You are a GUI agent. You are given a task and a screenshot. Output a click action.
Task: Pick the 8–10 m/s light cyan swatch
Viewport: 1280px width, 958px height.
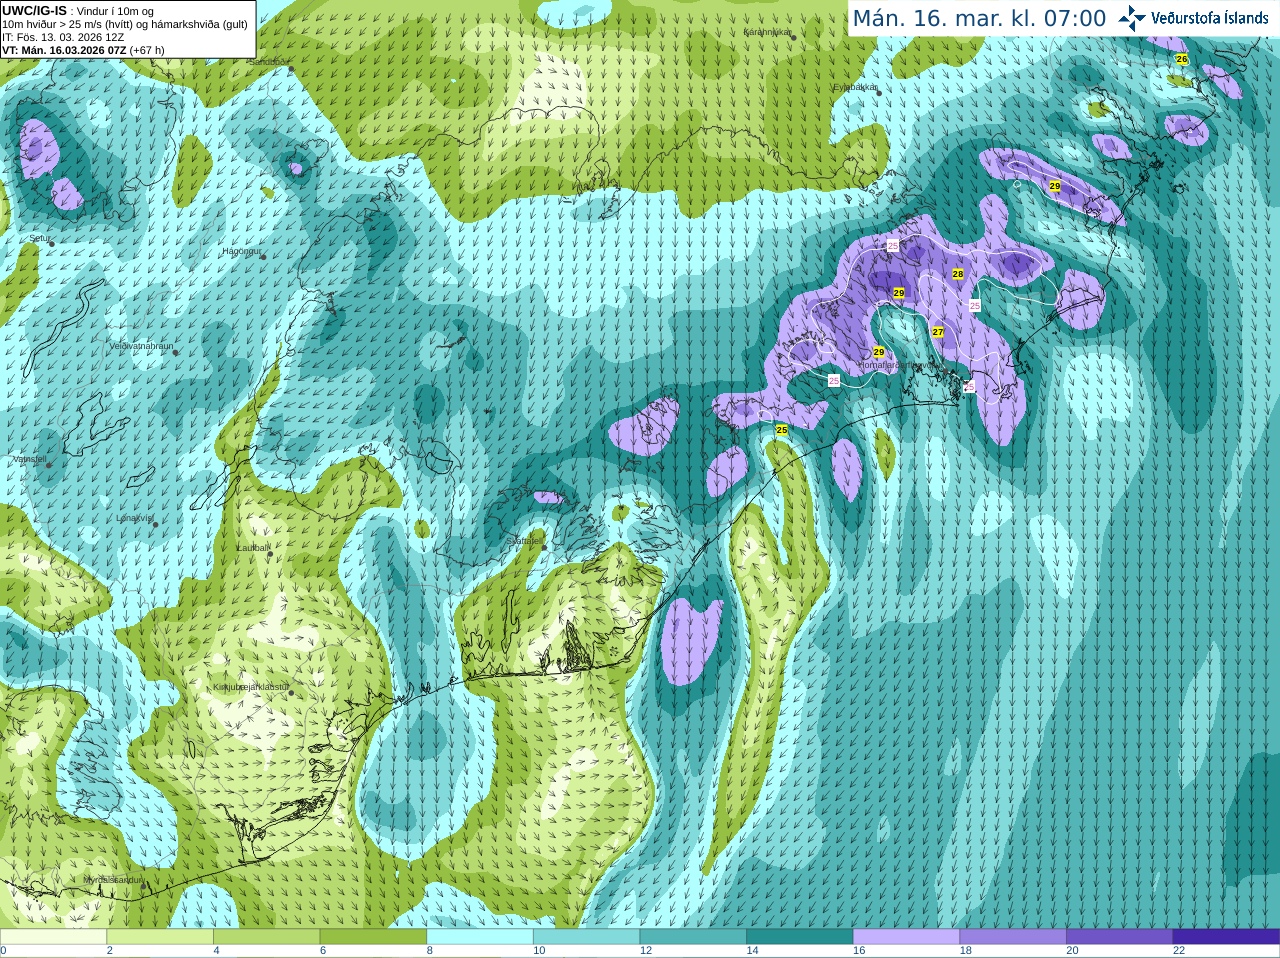pos(480,937)
